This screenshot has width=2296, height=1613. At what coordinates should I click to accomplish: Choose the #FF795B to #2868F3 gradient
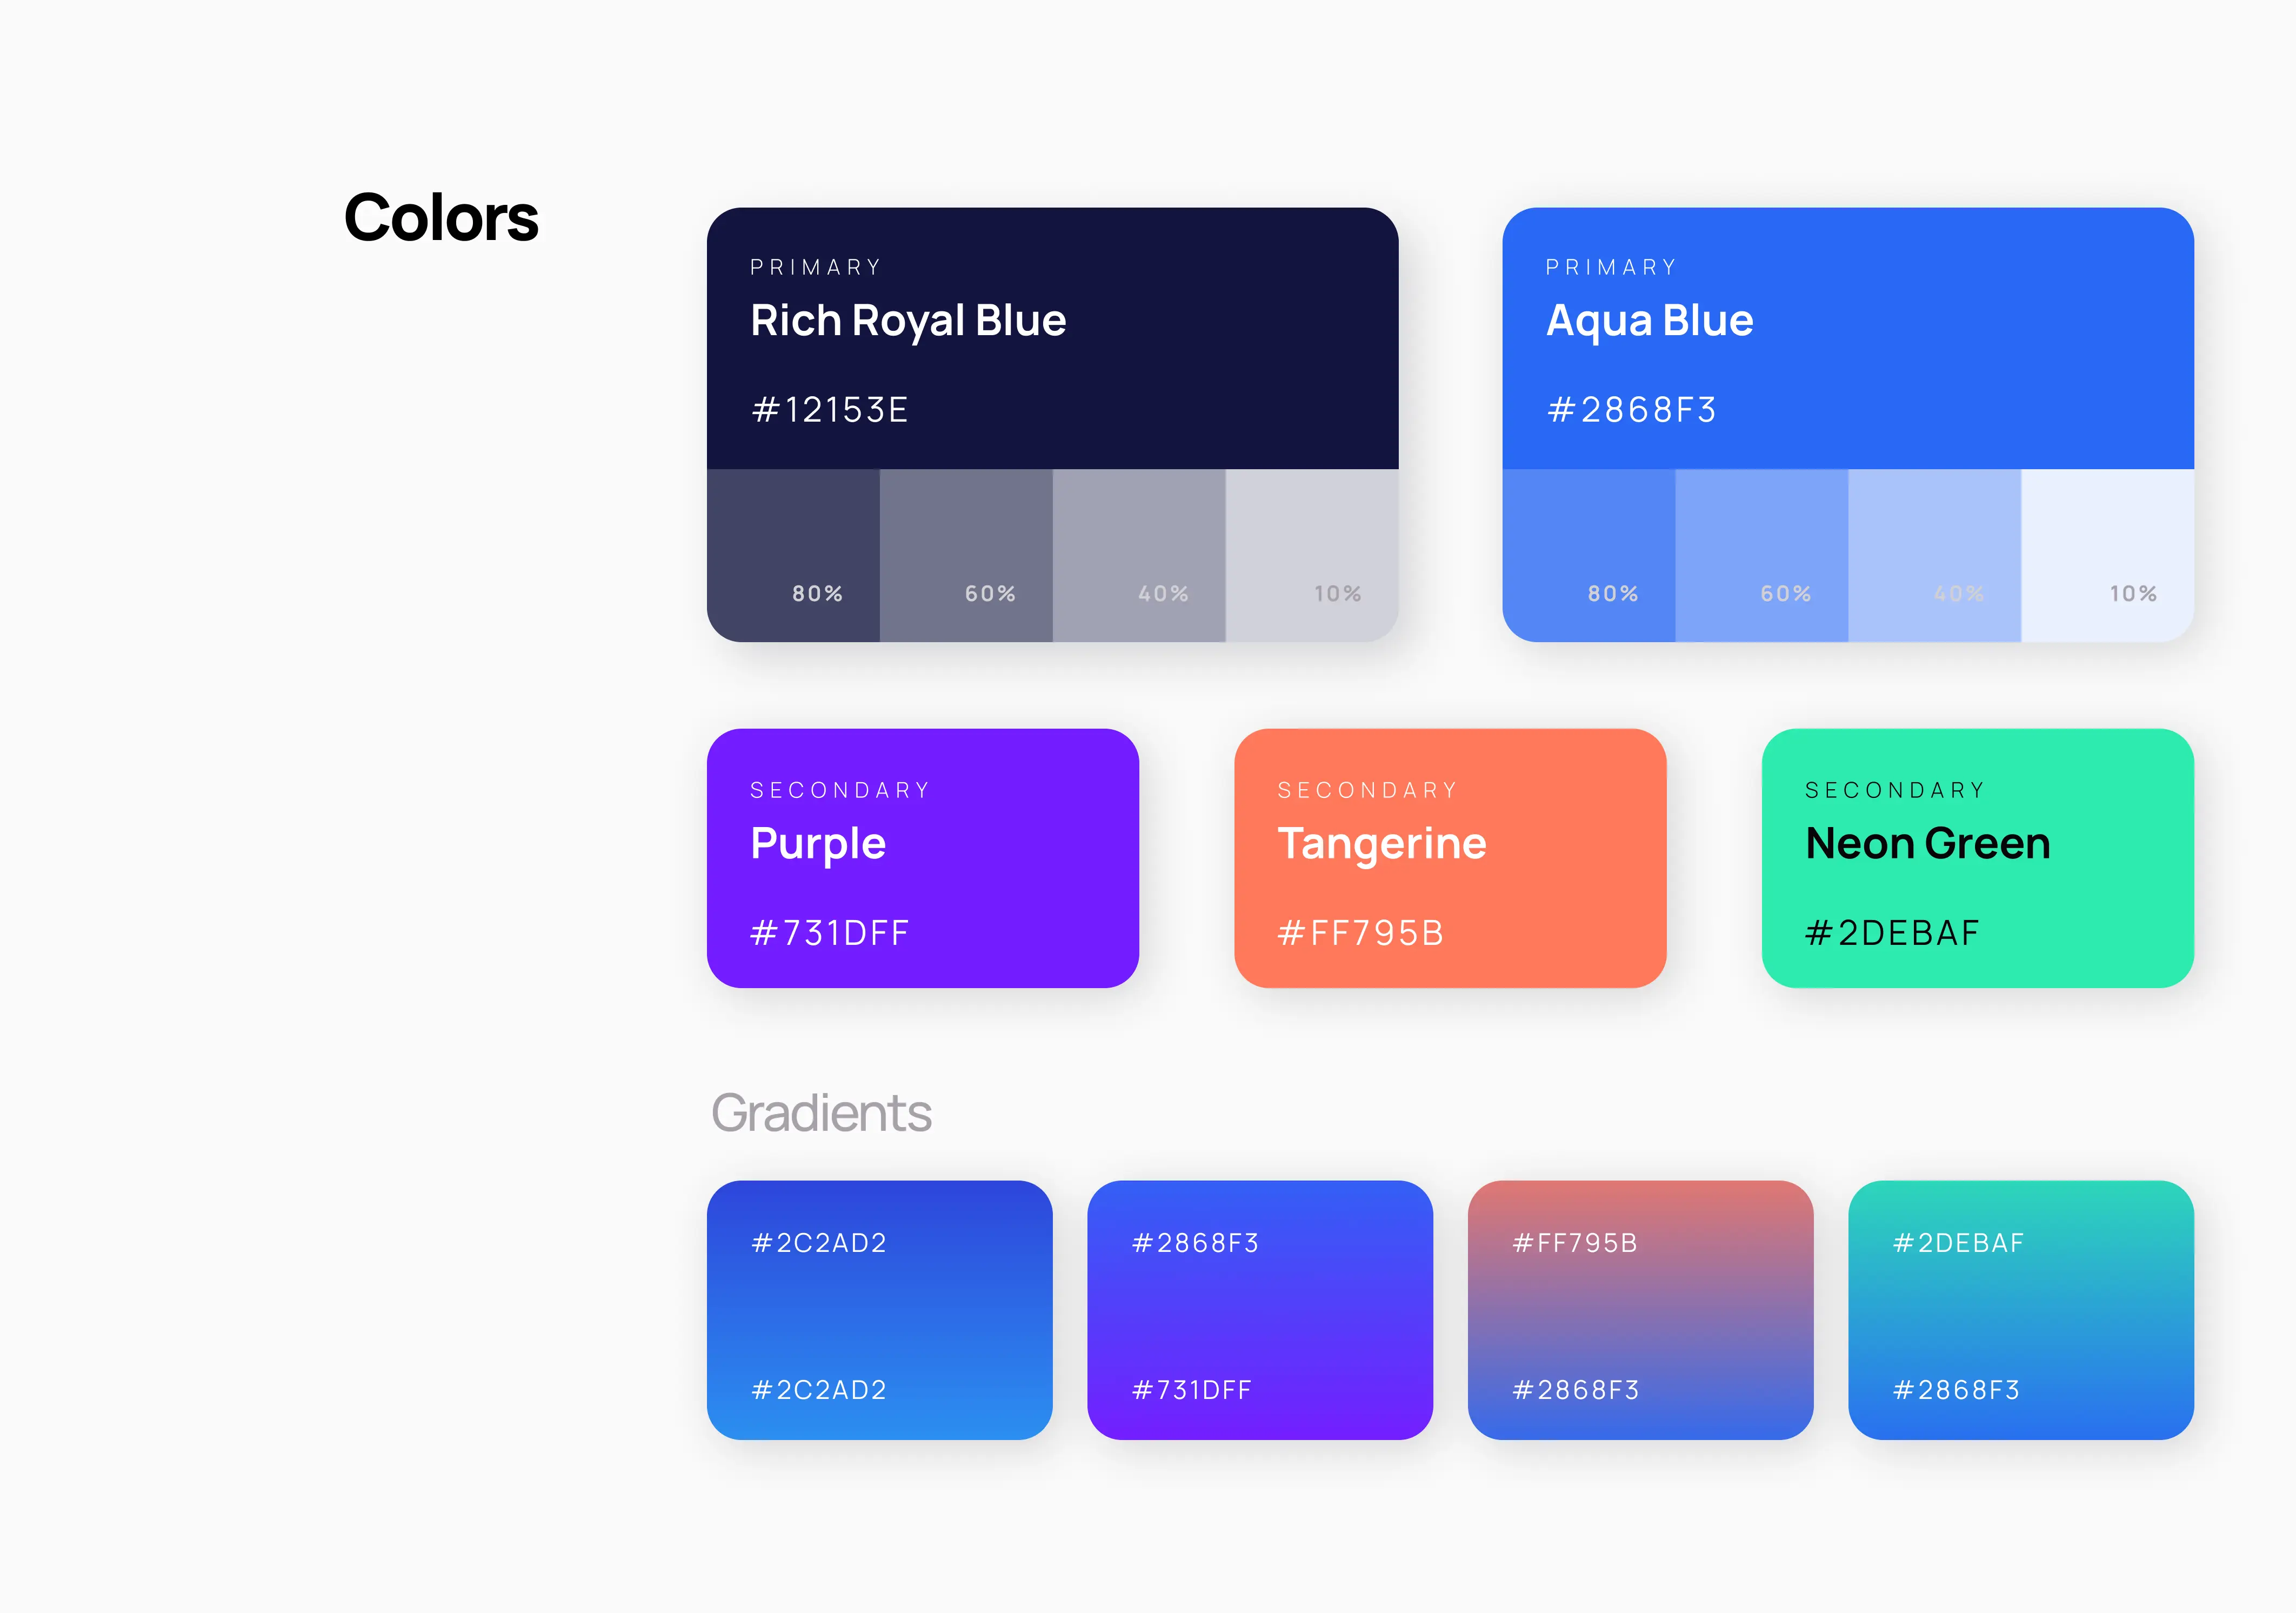[1640, 1310]
